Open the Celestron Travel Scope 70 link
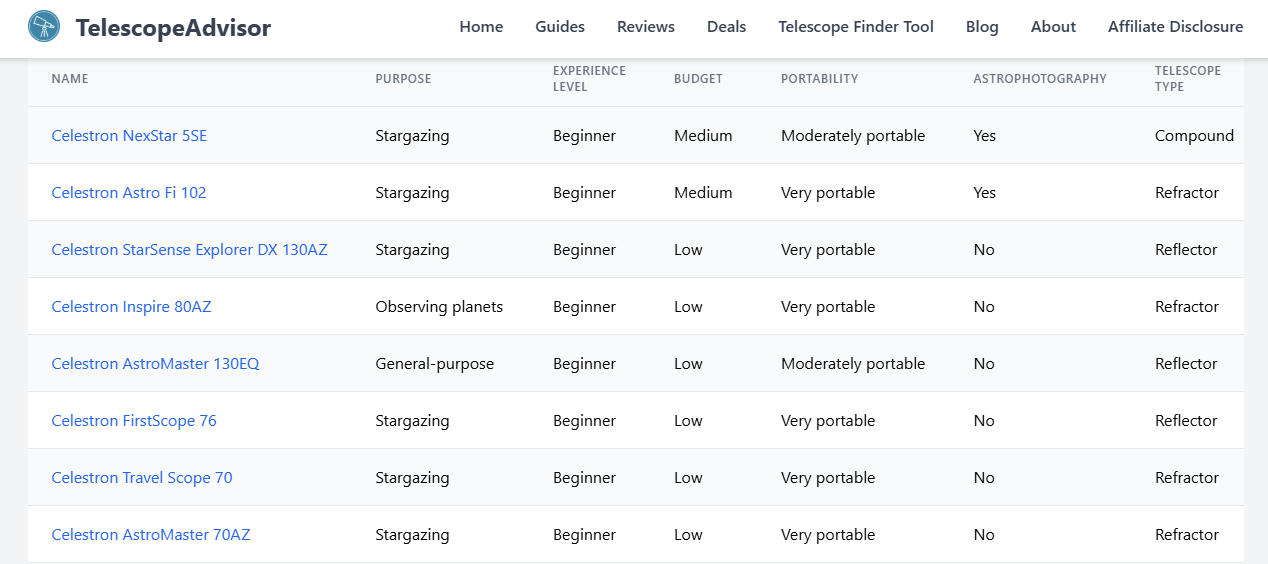Screen dimensions: 1268x564 pyautogui.click(x=142, y=478)
